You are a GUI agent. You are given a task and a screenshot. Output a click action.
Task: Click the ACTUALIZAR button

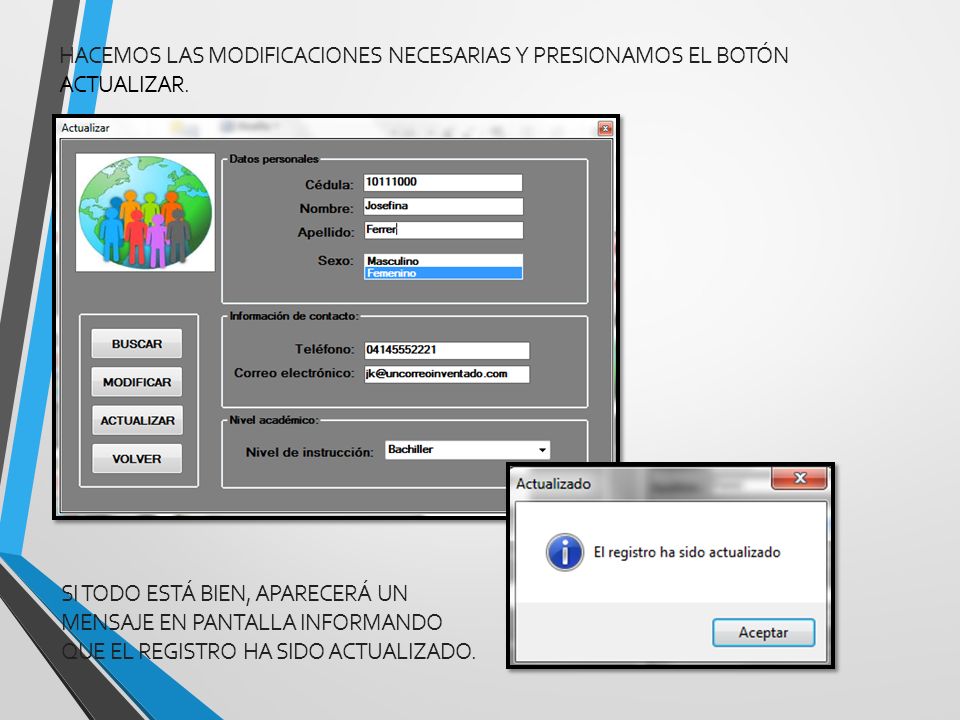137,421
